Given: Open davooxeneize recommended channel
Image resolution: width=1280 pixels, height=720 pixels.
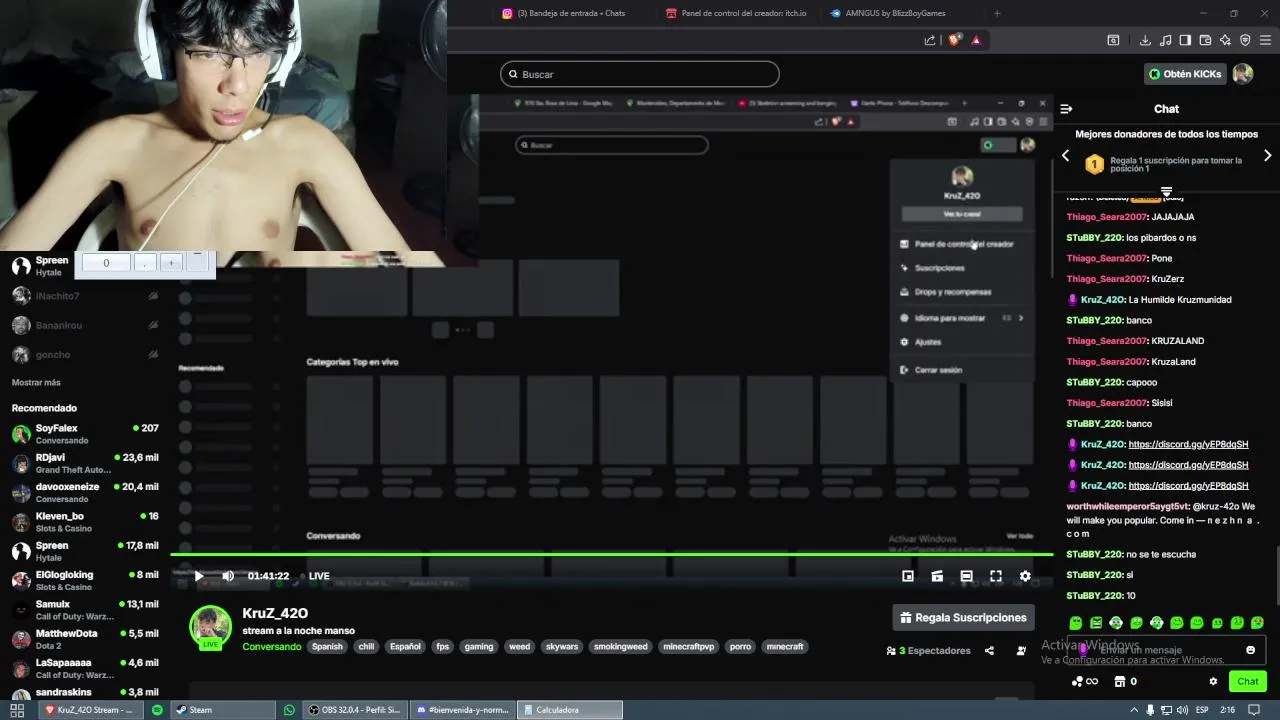Looking at the screenshot, I should [x=85, y=492].
